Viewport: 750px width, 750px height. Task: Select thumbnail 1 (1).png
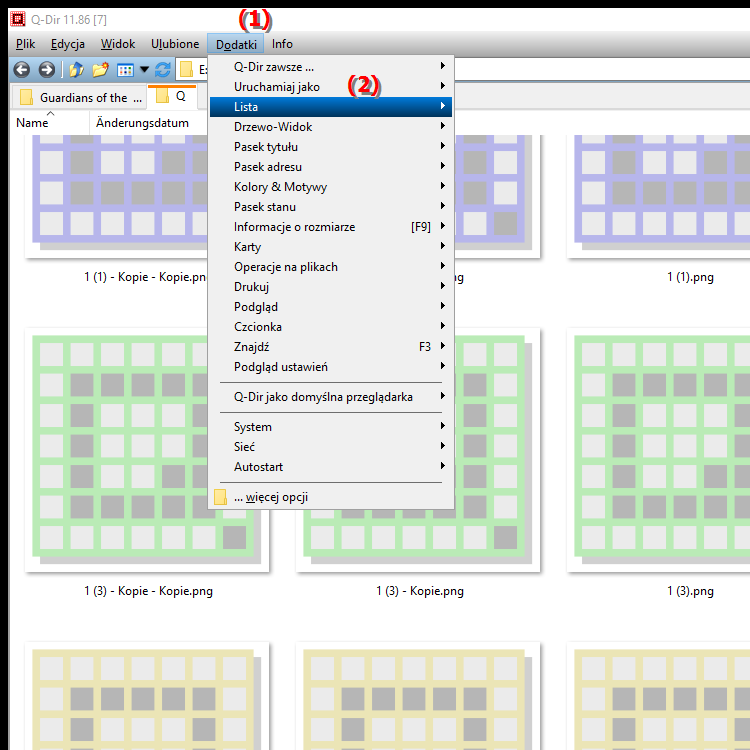pyautogui.click(x=658, y=196)
